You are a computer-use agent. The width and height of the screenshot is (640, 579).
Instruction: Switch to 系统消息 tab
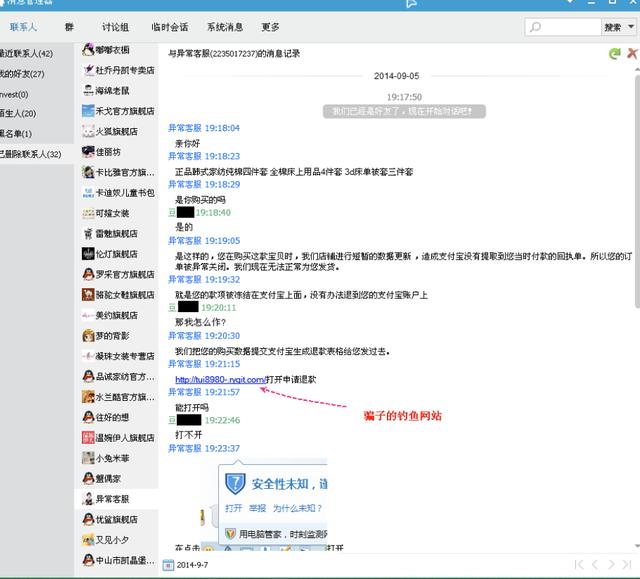[x=225, y=27]
